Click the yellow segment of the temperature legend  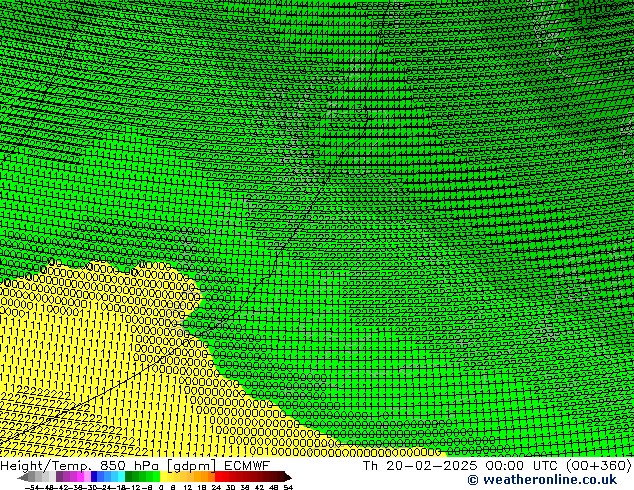click(163, 477)
